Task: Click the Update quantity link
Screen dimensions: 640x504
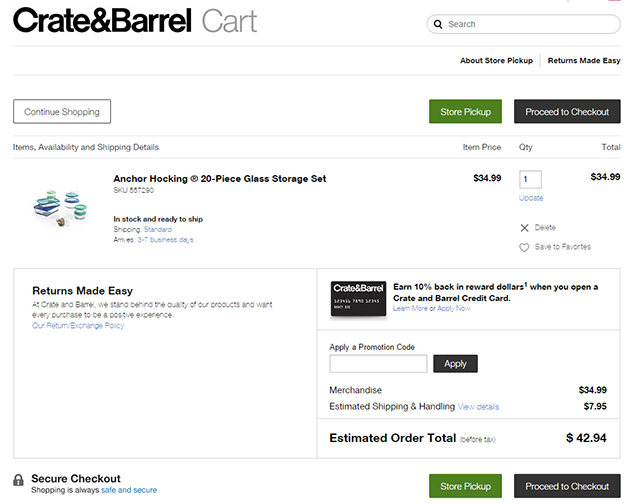Action: click(531, 198)
